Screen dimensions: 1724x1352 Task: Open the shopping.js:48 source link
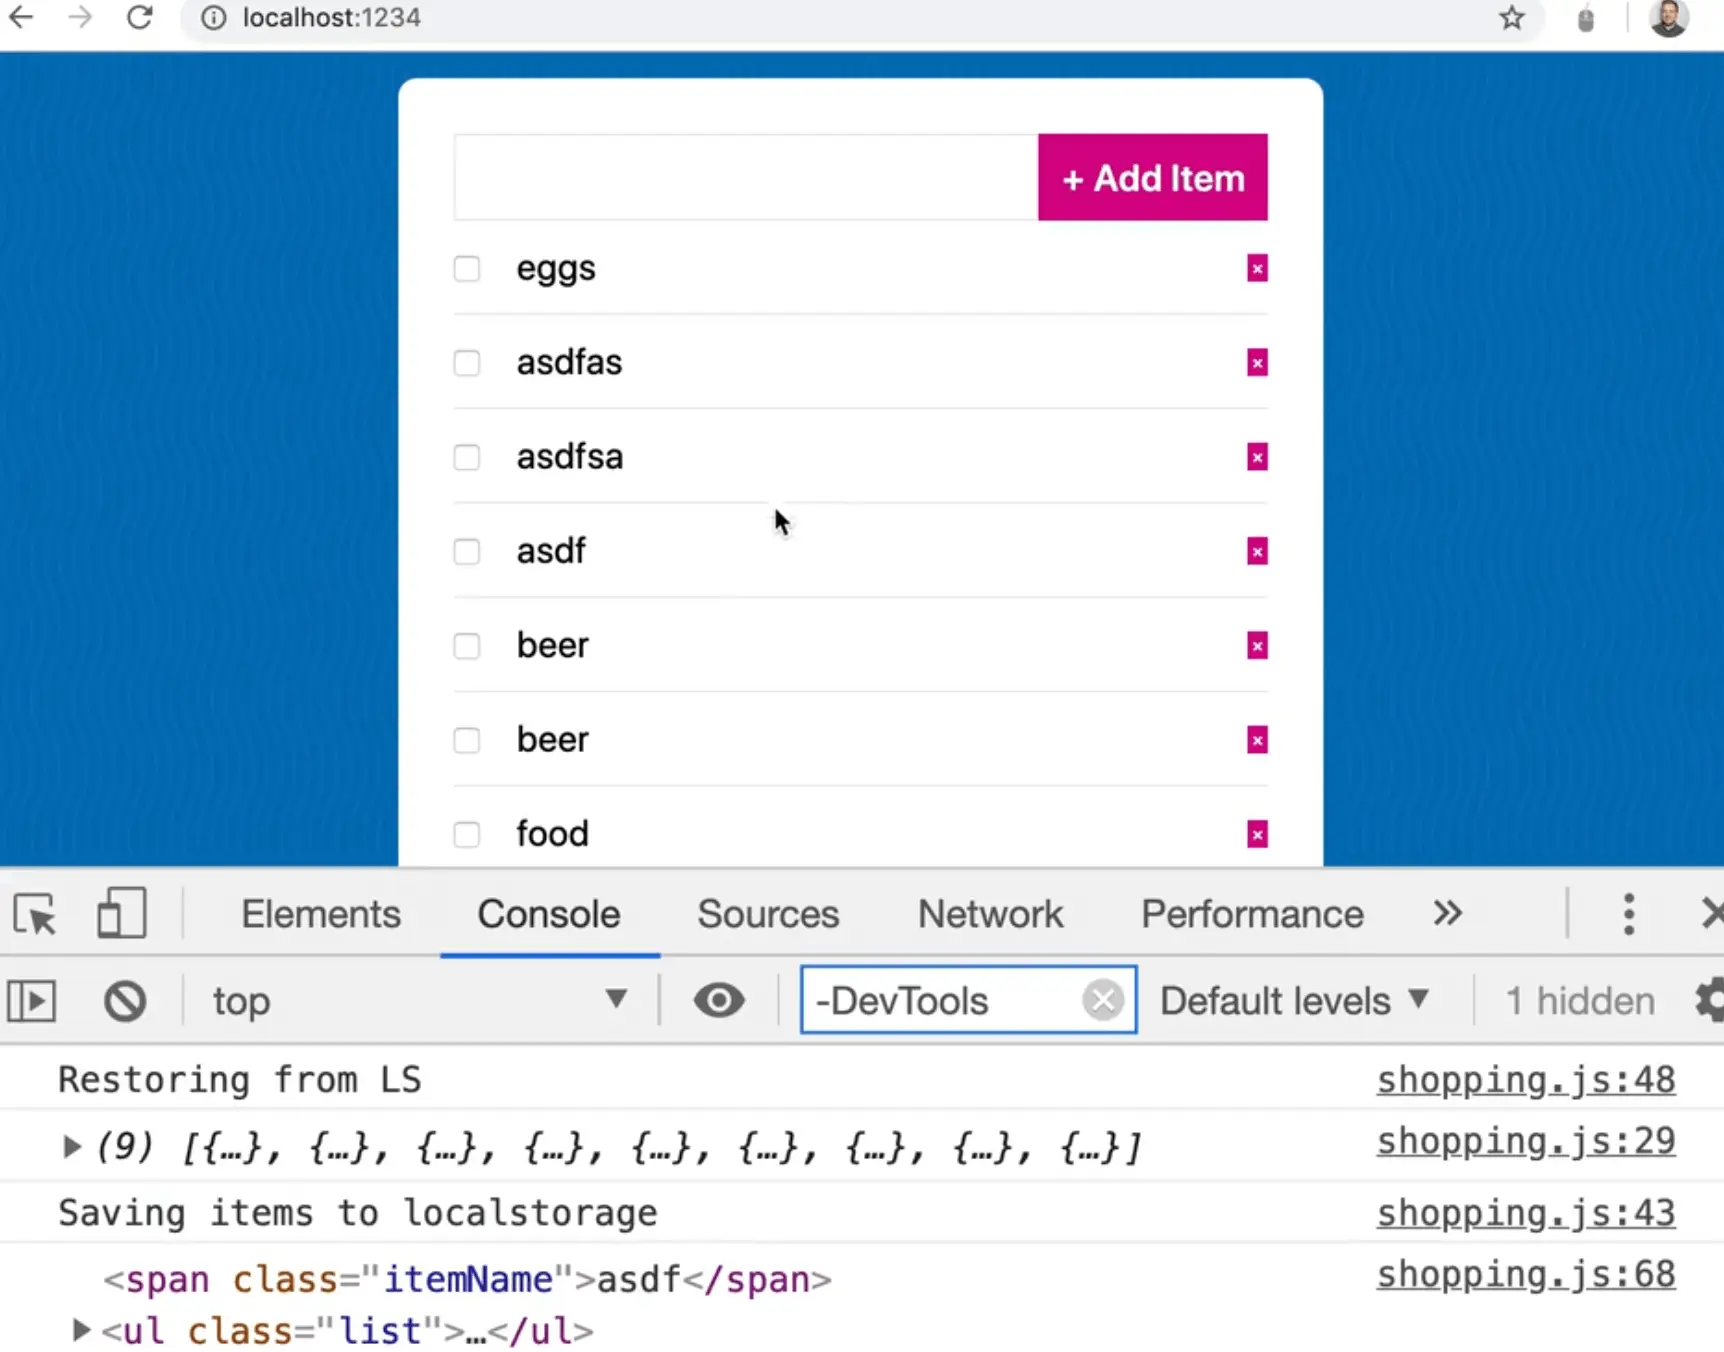pos(1525,1080)
